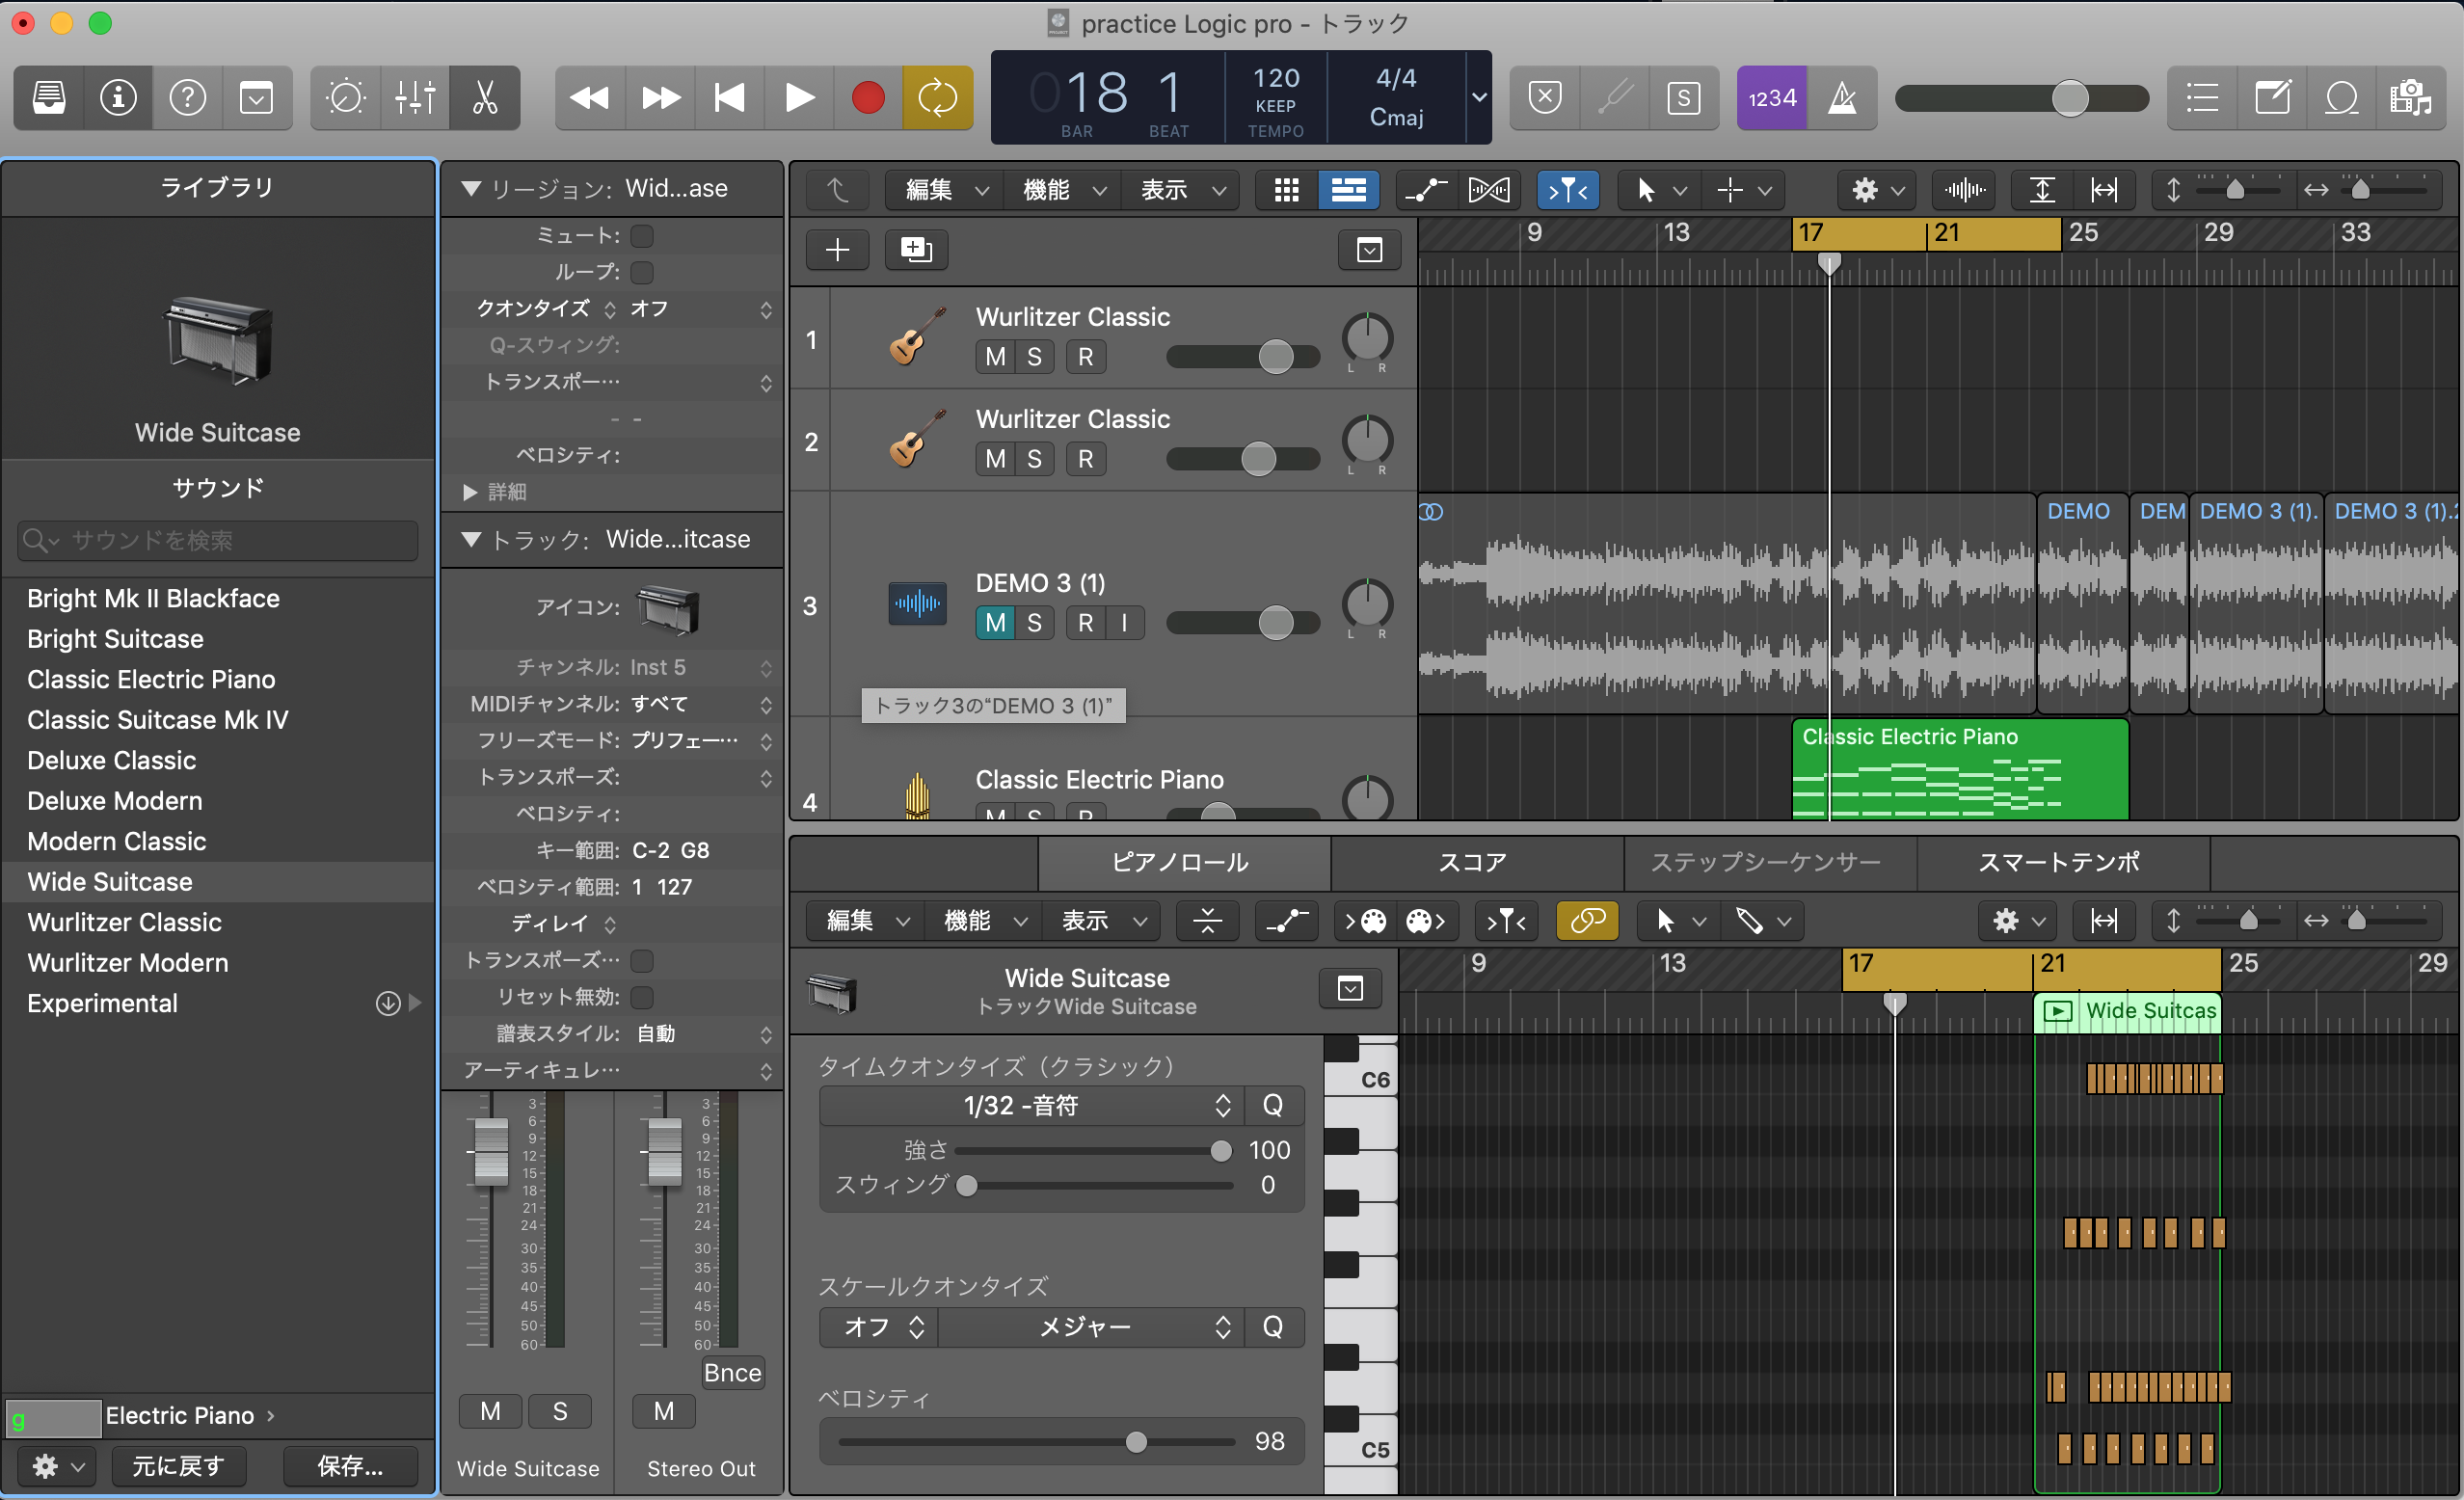Click the Add Track plus button

pos(838,249)
